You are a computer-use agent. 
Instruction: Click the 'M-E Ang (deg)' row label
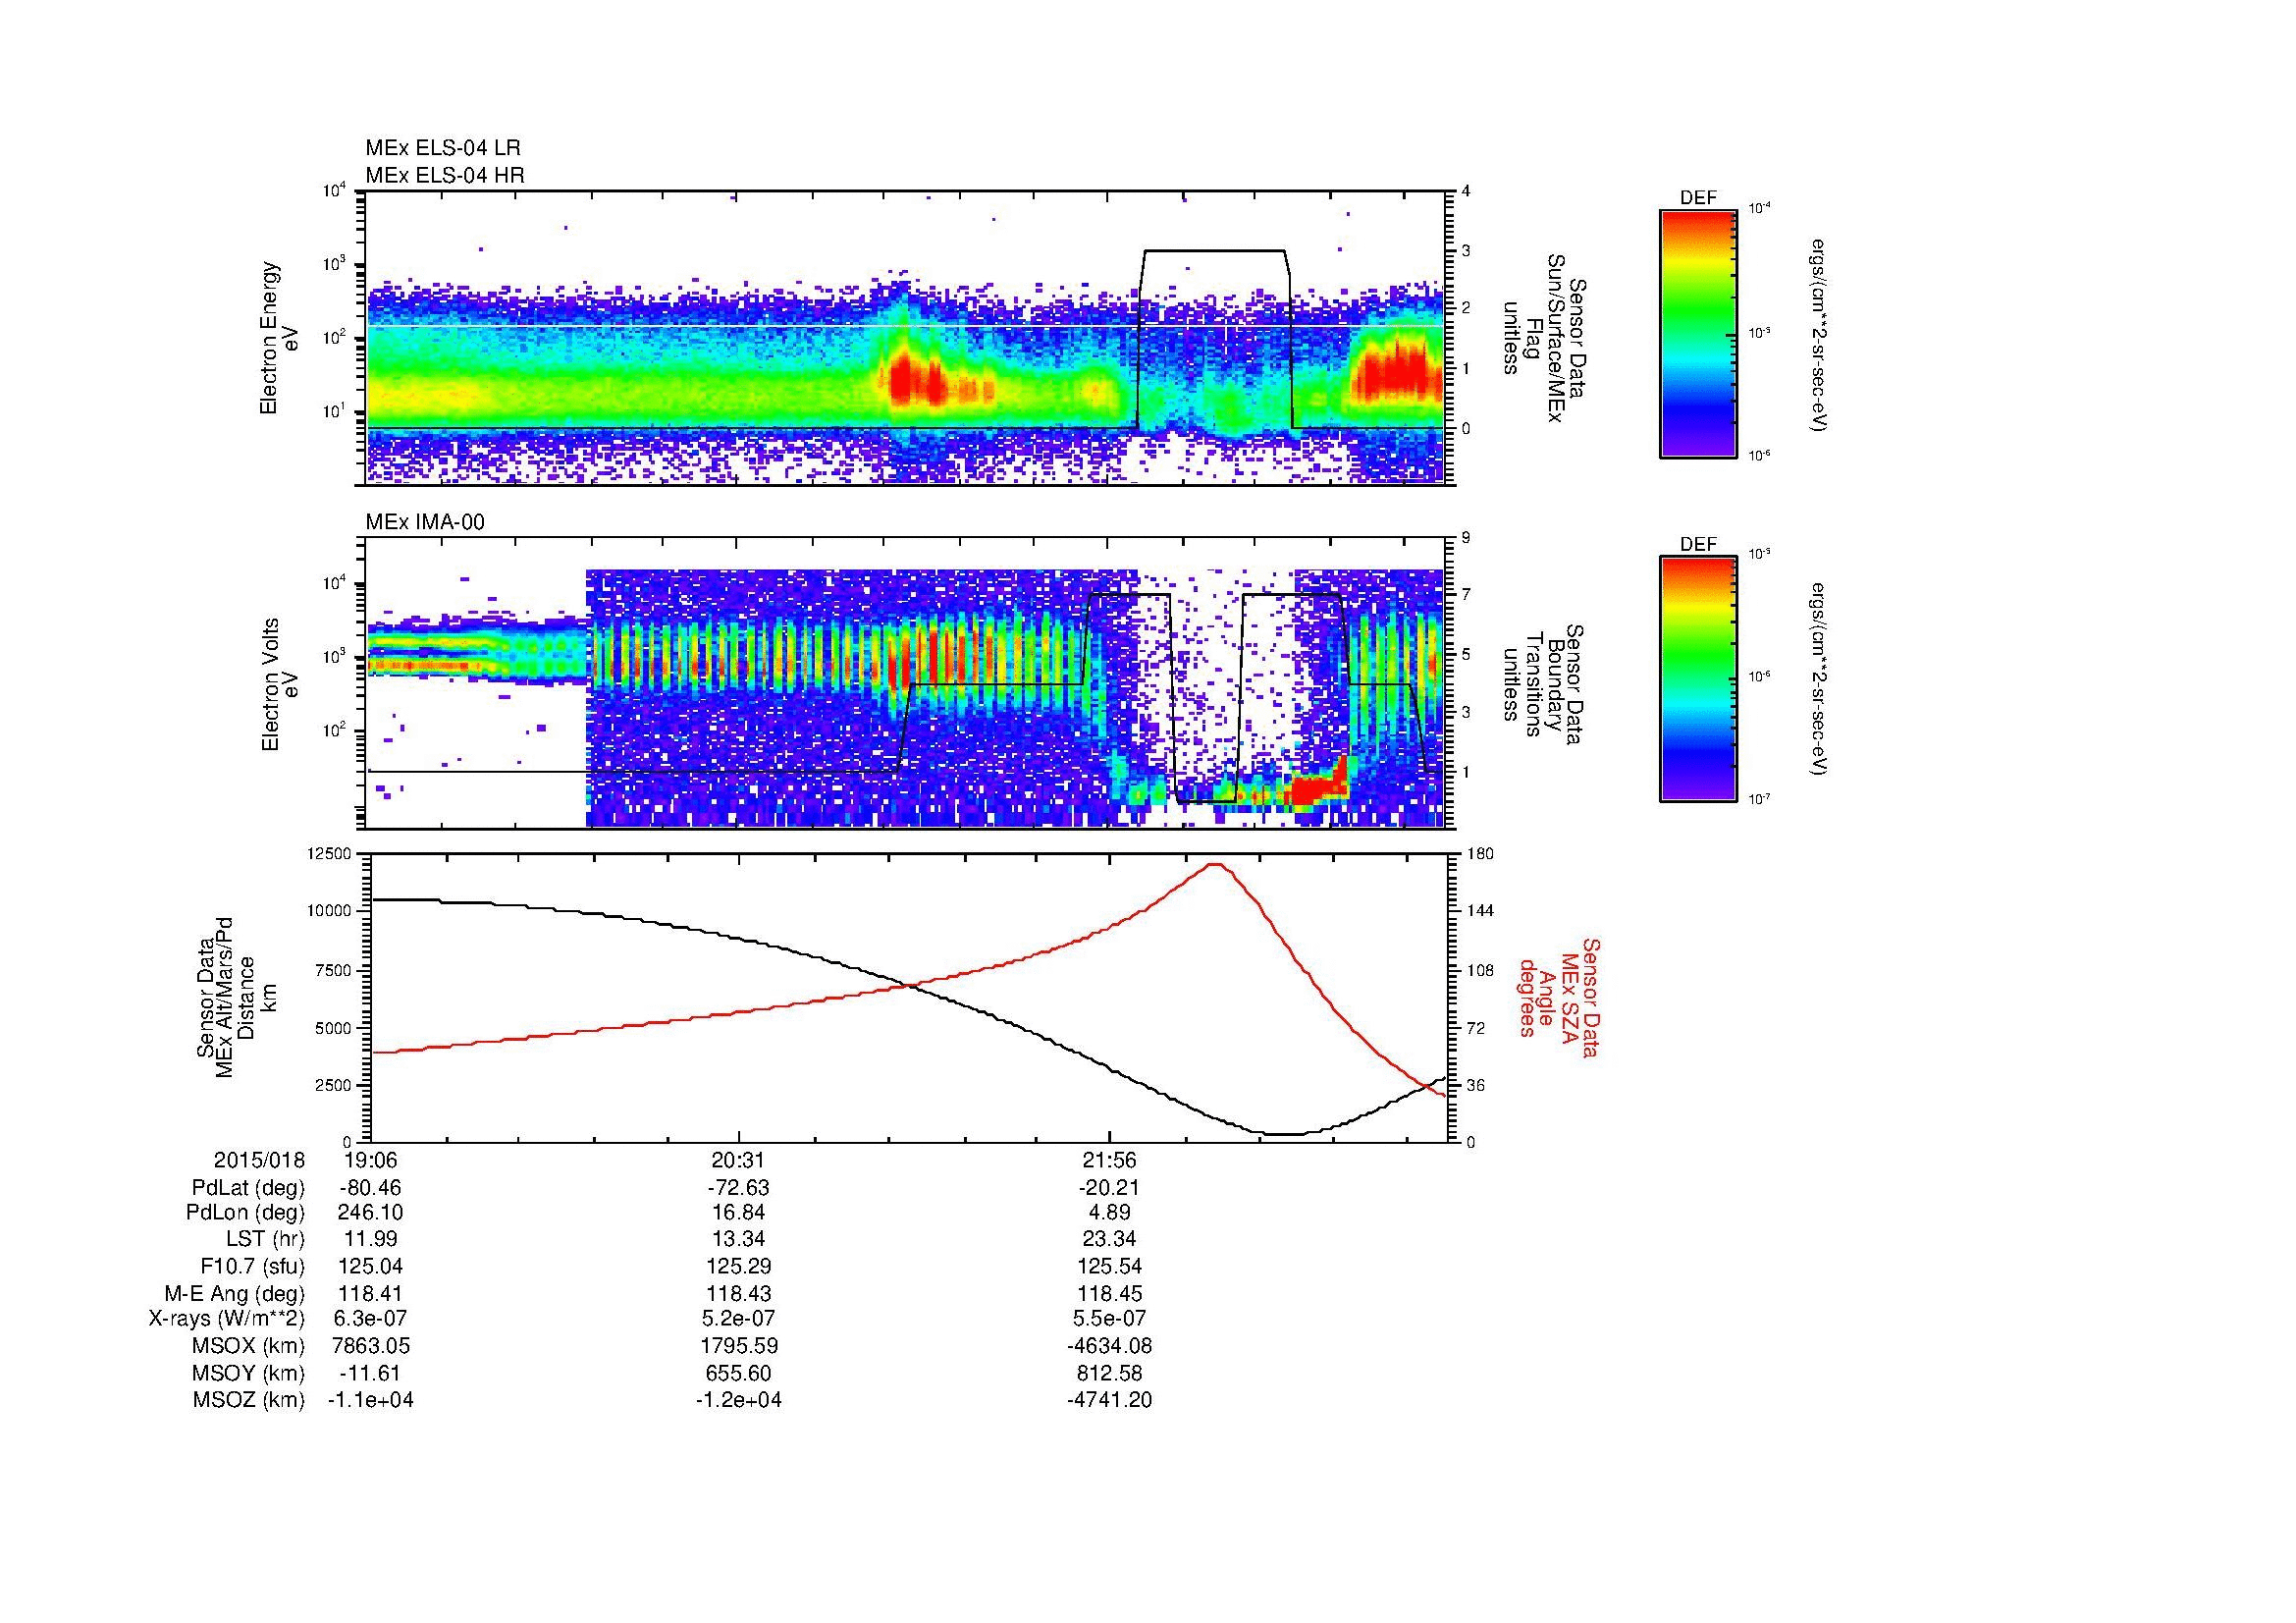tap(235, 1293)
